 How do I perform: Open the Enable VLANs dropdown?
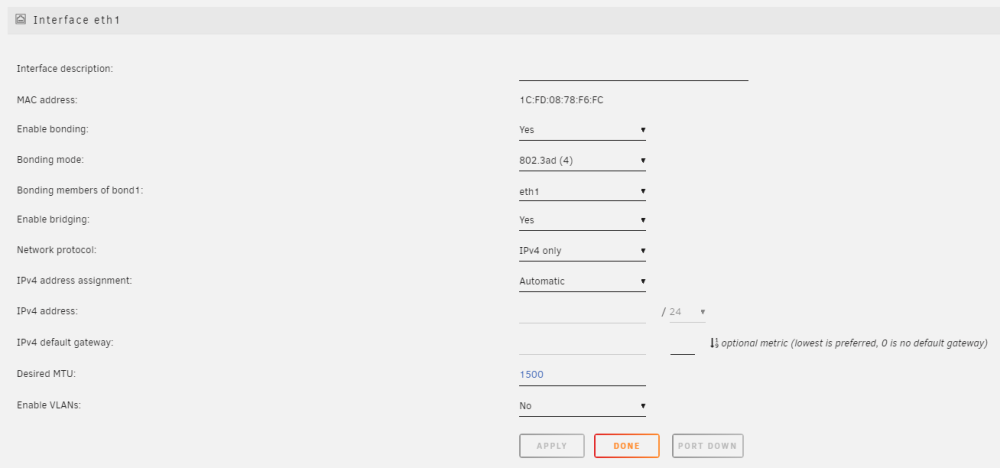click(582, 406)
